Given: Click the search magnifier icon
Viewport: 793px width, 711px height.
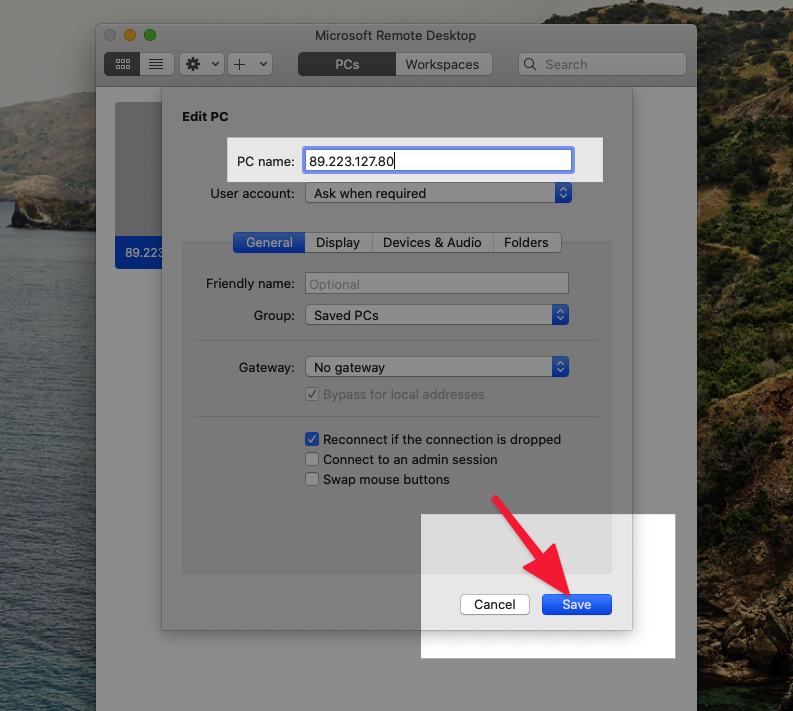Looking at the screenshot, I should 530,64.
